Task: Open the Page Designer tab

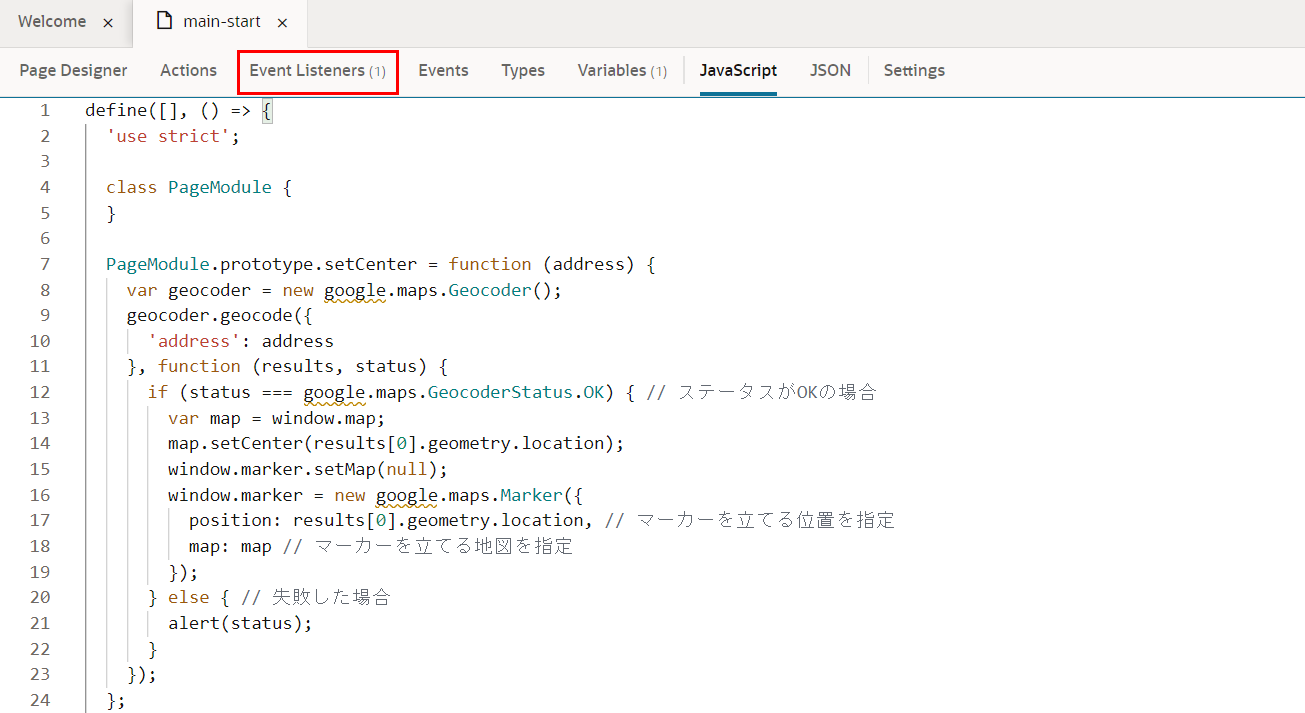Action: (73, 70)
